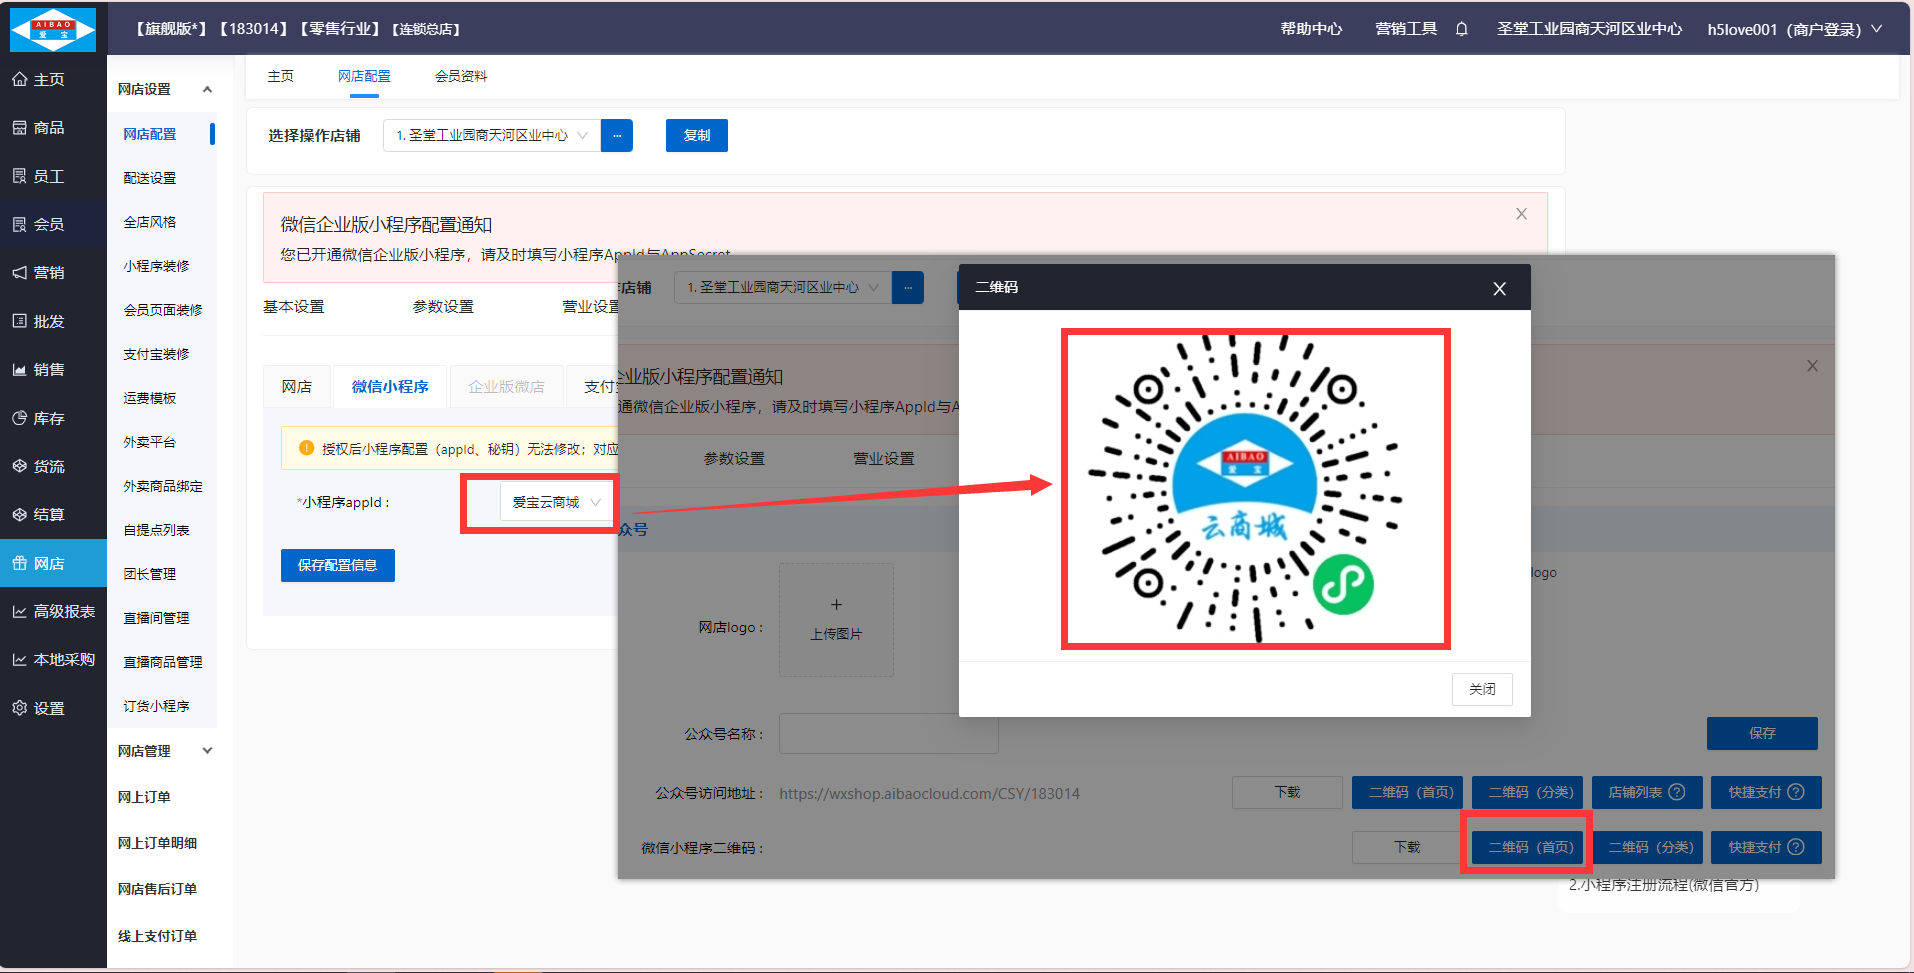The height and width of the screenshot is (973, 1914).
Task: Click the mini program QR code image
Action: [1254, 489]
